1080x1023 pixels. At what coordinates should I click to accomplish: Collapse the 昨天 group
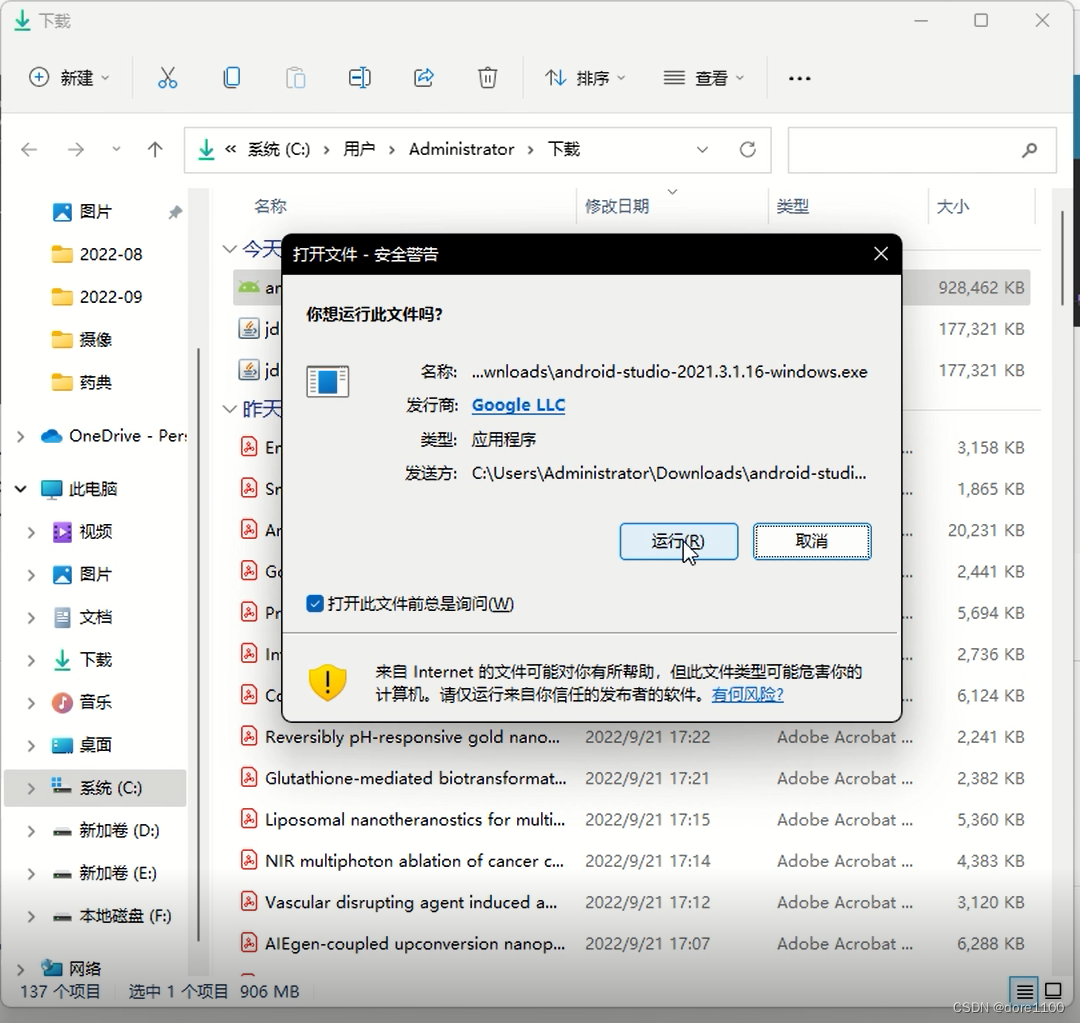click(x=229, y=409)
